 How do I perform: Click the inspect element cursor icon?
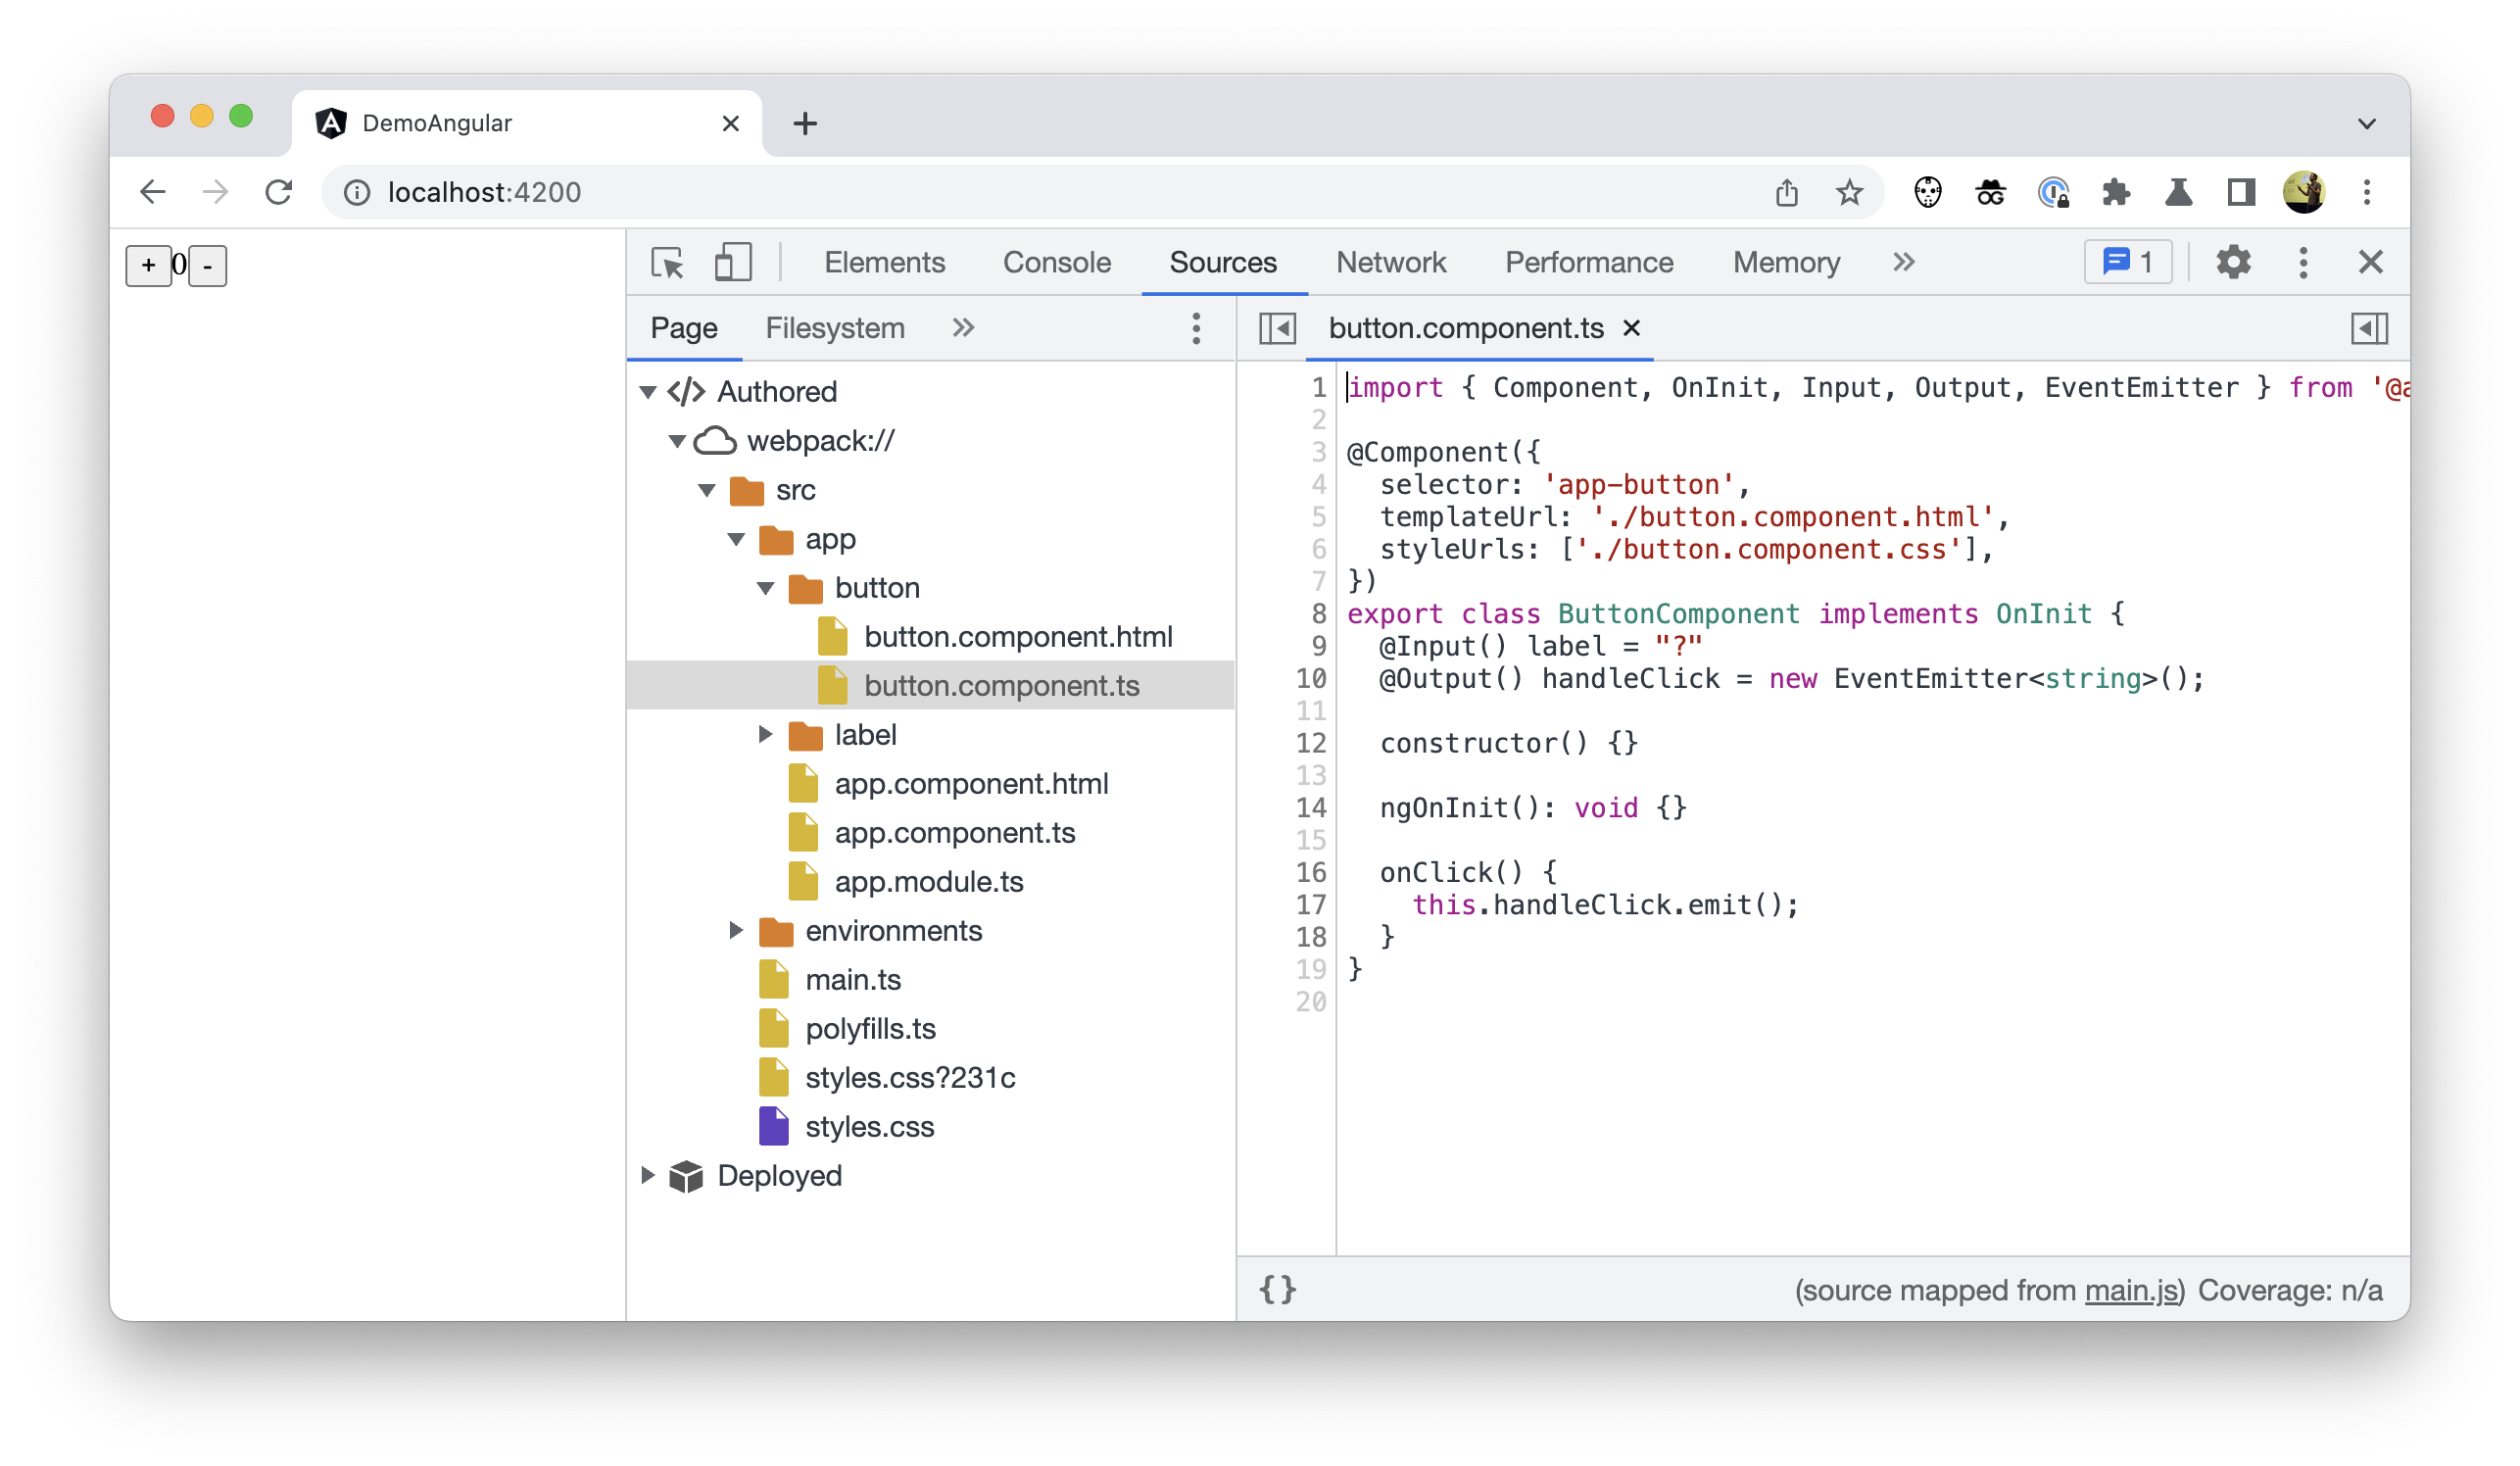click(x=668, y=262)
